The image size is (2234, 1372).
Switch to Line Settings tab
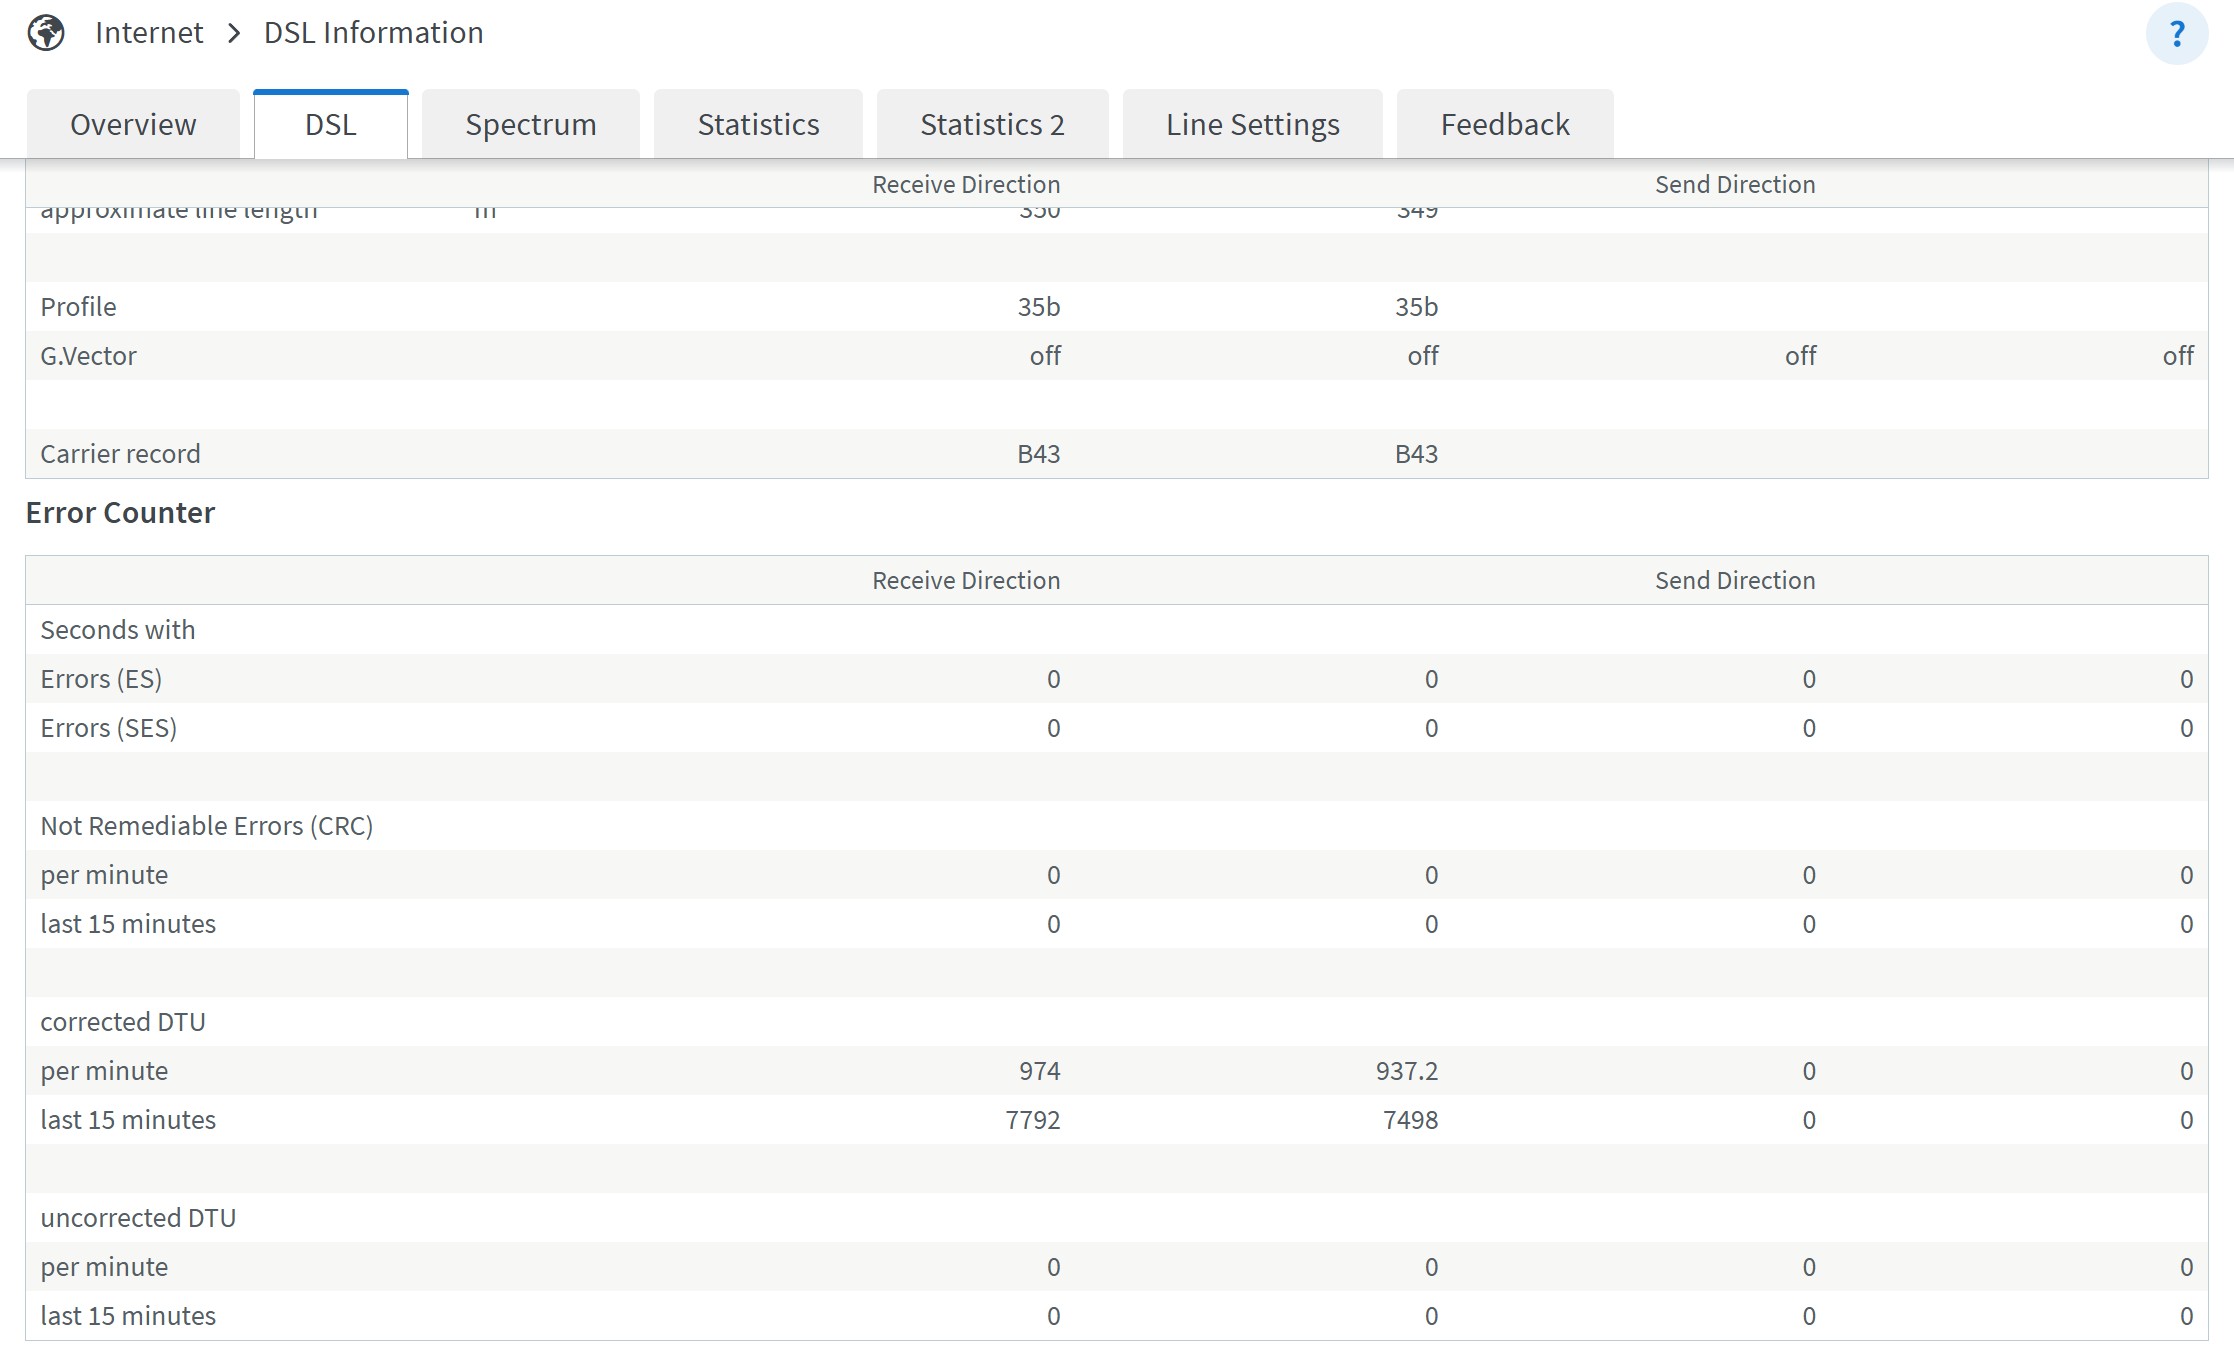click(x=1252, y=124)
